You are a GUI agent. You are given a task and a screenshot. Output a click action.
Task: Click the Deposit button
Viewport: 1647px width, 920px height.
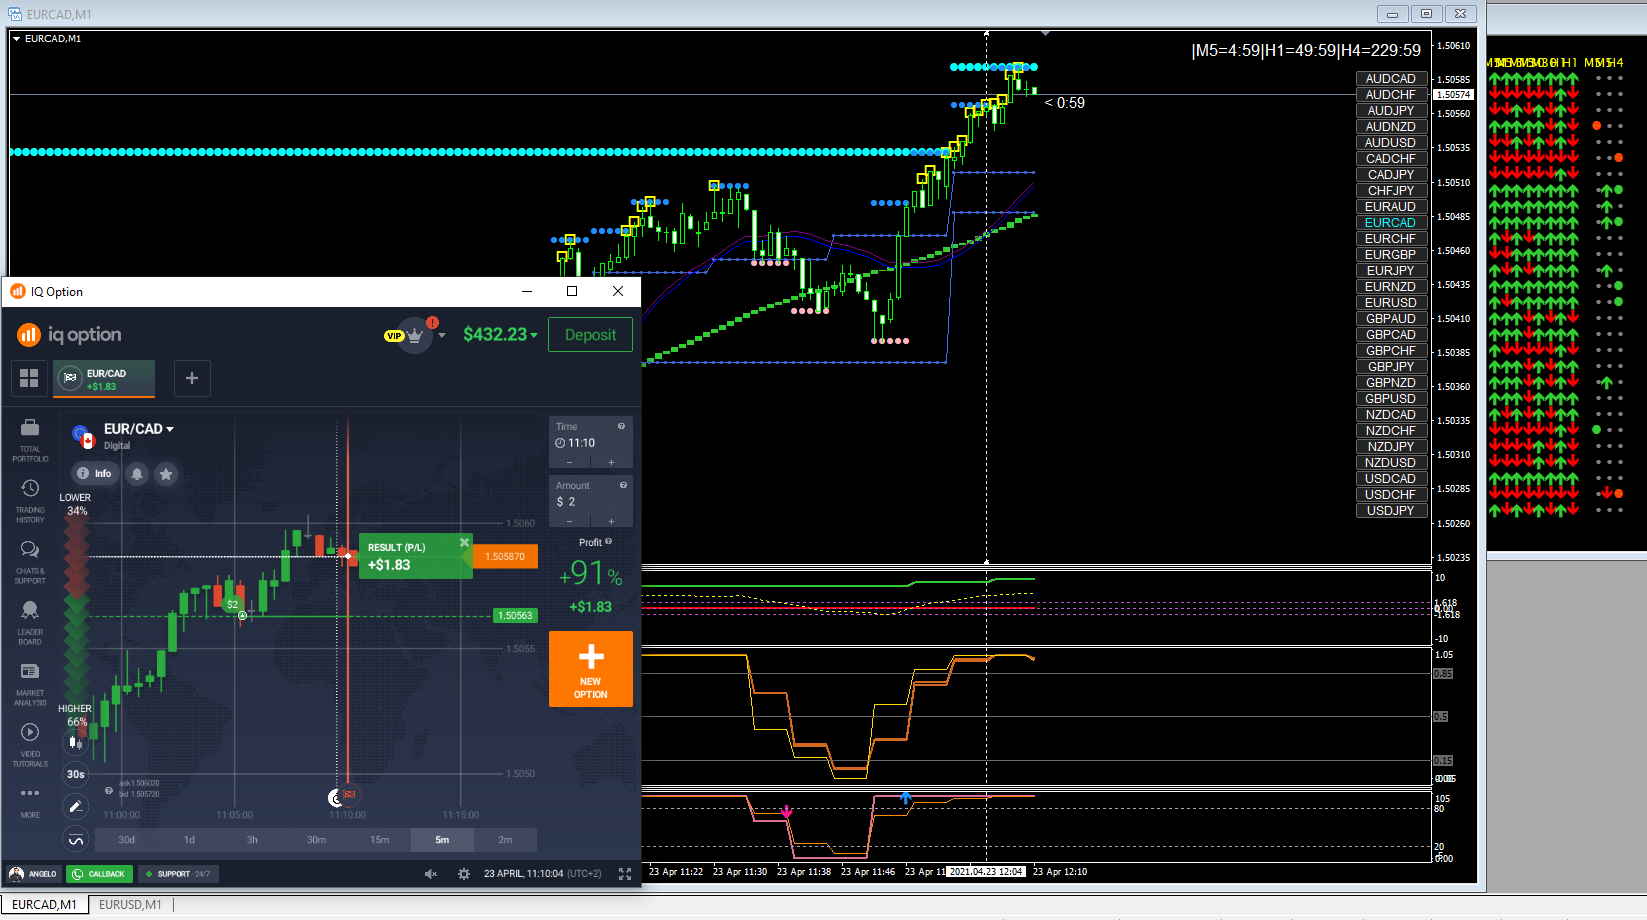coord(590,335)
